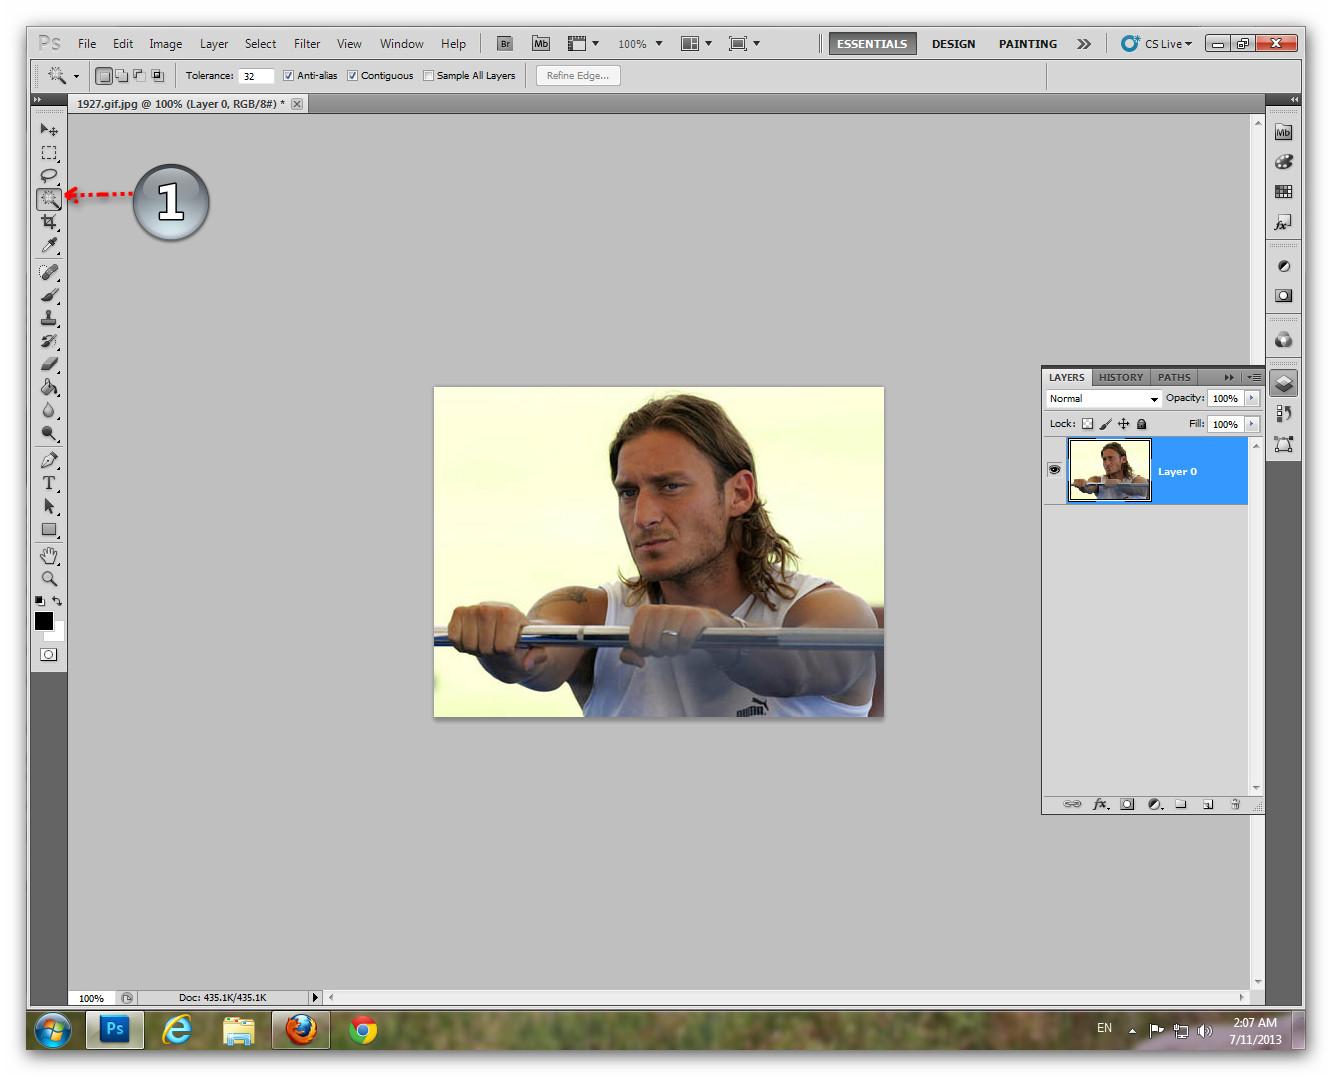
Task: Select the Blur tool
Action: (x=48, y=410)
